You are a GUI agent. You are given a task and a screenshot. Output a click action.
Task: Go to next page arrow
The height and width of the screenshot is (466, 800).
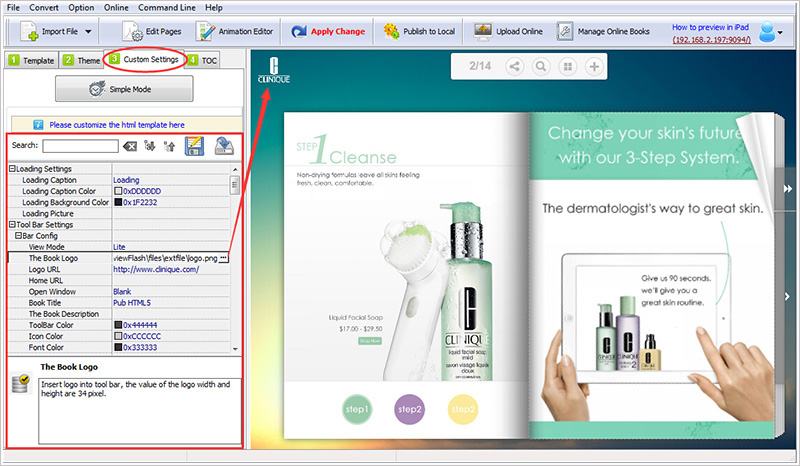pos(788,296)
